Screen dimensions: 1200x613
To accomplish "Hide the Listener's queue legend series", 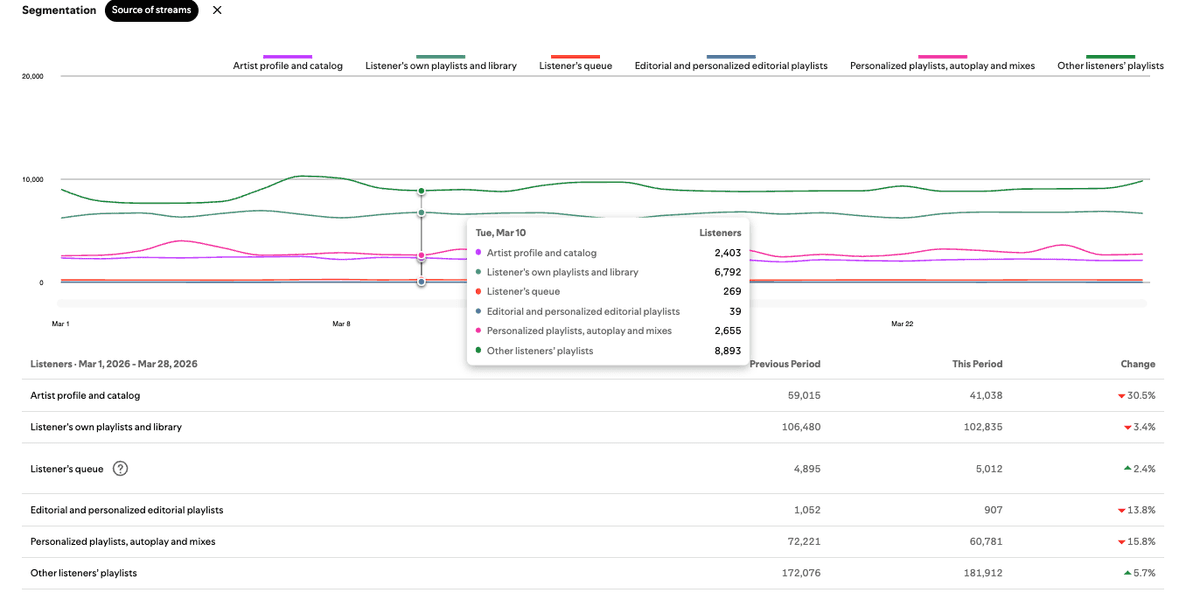I will 575,62.
